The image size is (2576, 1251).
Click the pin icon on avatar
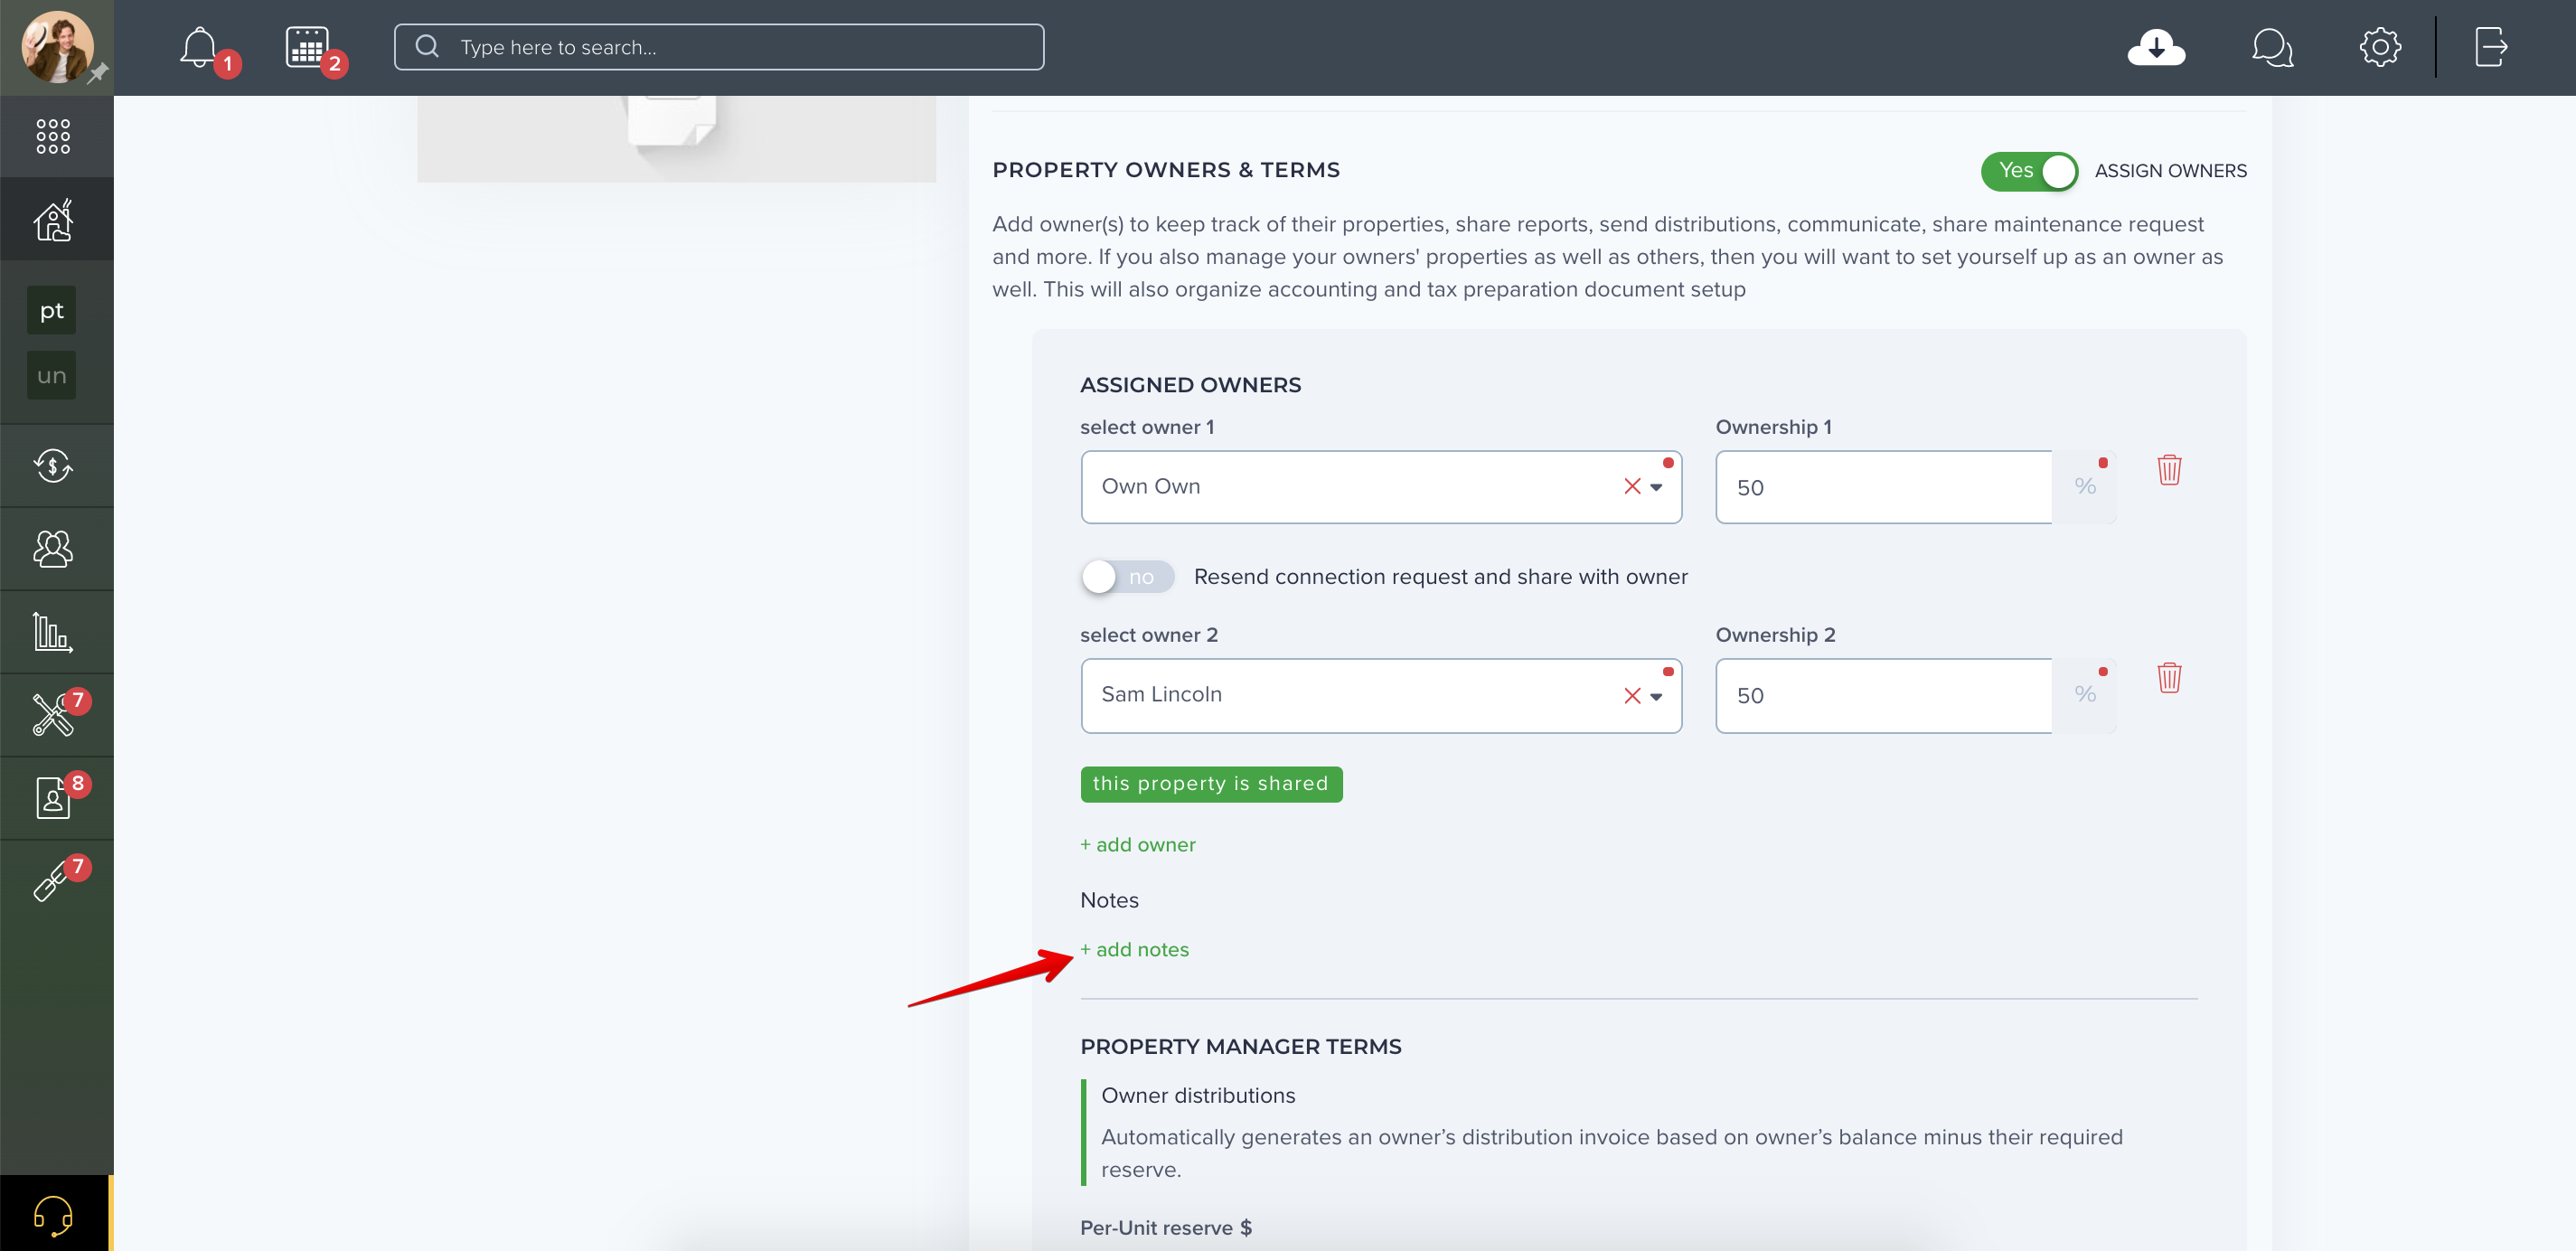tap(97, 74)
